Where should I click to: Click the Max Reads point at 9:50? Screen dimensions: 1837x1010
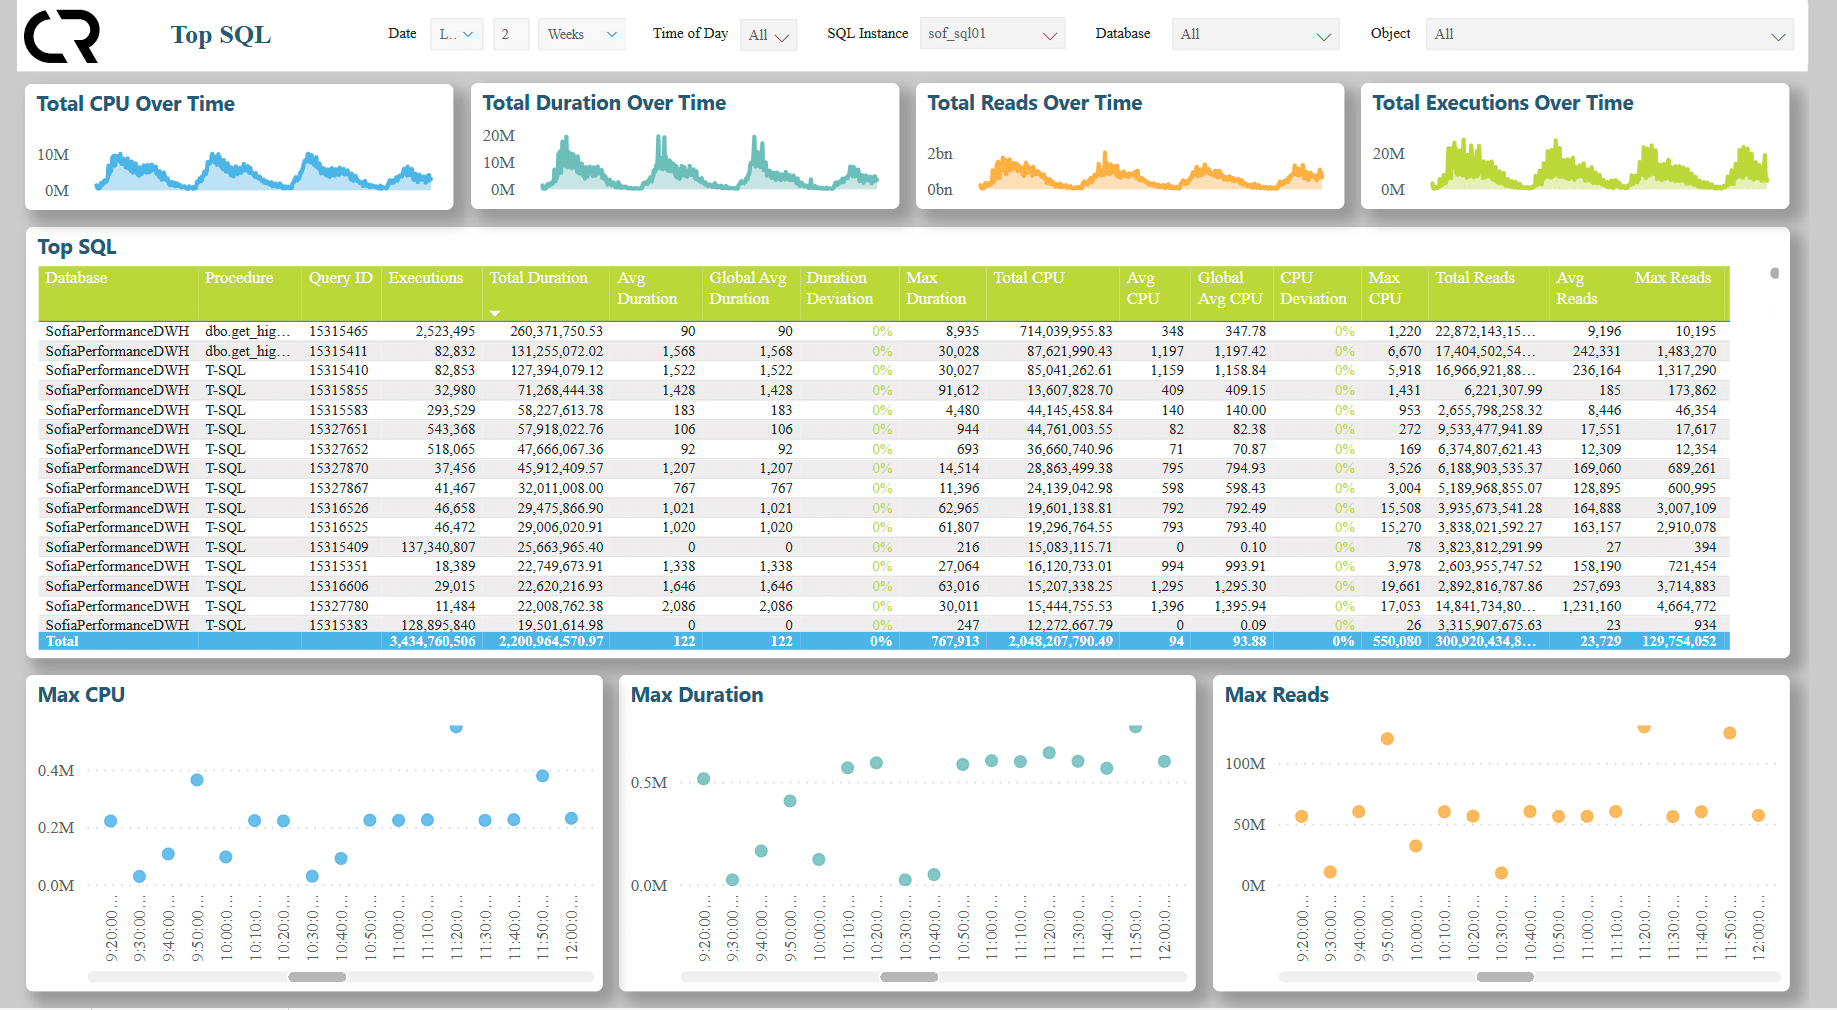[x=1387, y=739]
